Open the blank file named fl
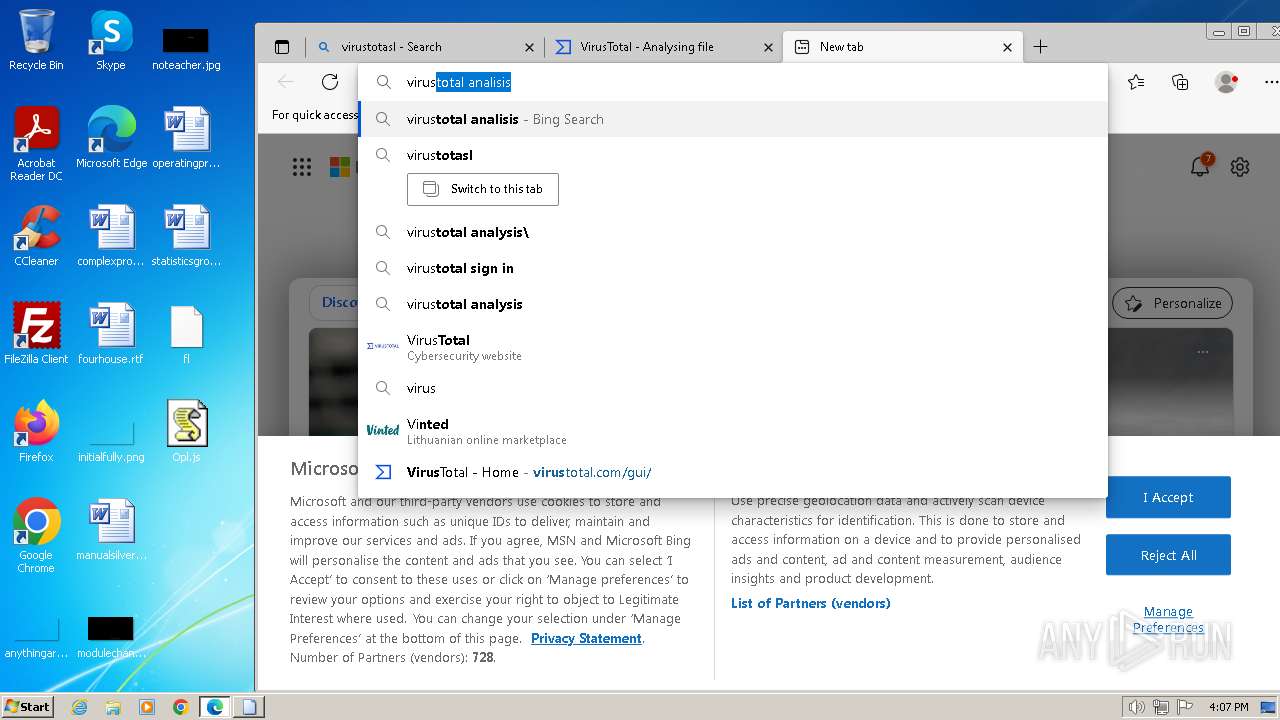The image size is (1280, 720). point(186,333)
